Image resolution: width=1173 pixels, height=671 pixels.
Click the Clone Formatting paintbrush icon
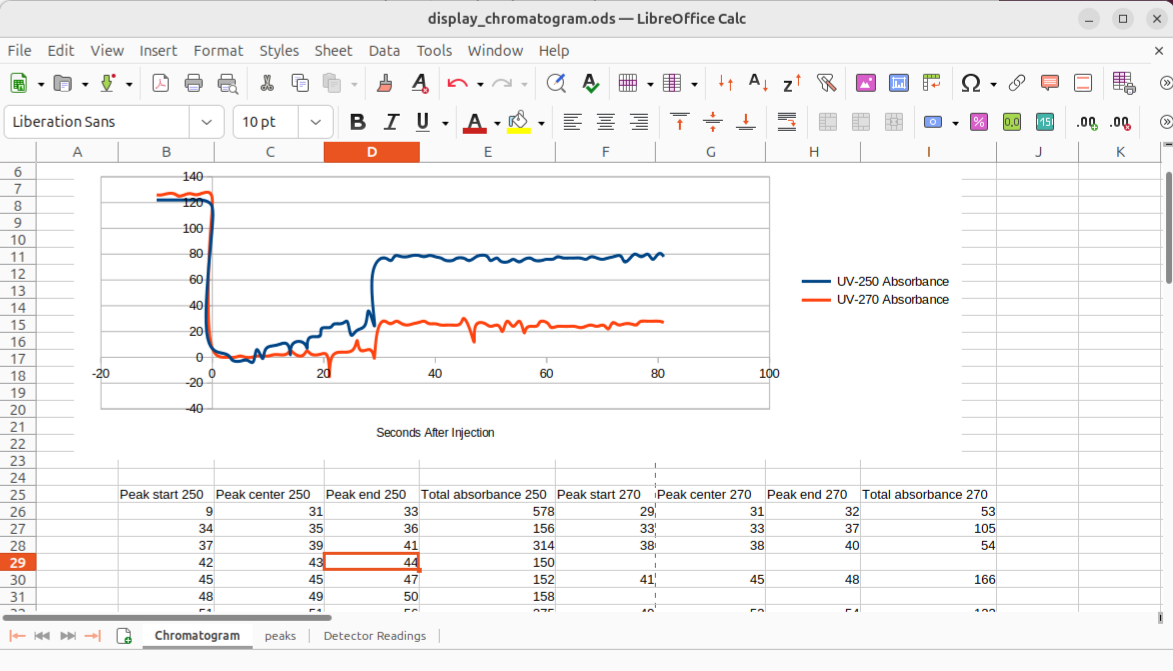click(384, 84)
